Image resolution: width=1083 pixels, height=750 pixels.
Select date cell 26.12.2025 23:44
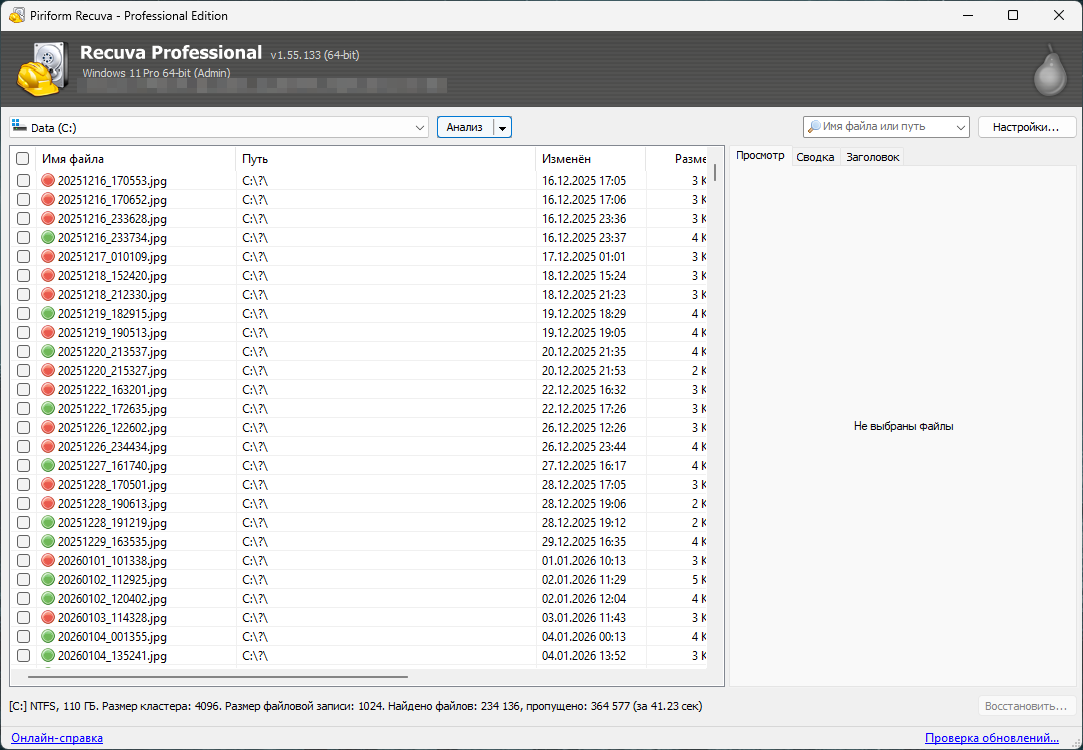584,447
